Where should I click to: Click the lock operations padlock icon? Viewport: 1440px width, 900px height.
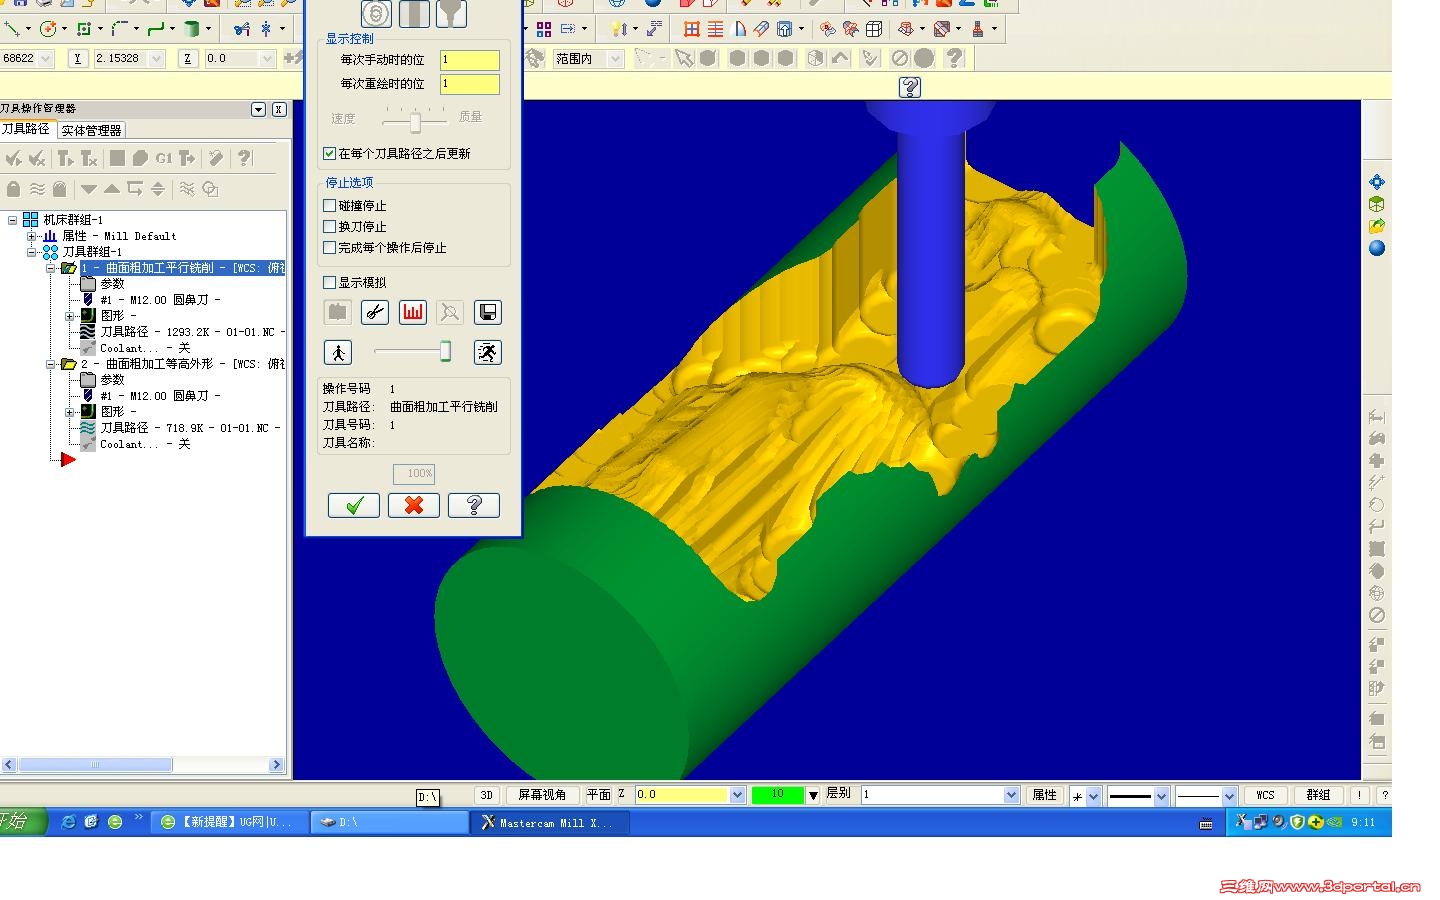(13, 189)
